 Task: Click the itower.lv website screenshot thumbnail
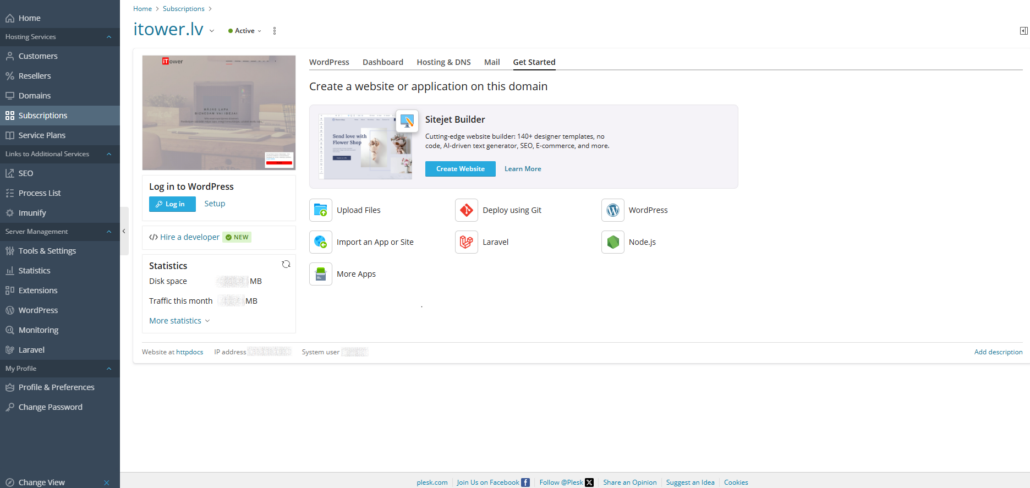219,112
